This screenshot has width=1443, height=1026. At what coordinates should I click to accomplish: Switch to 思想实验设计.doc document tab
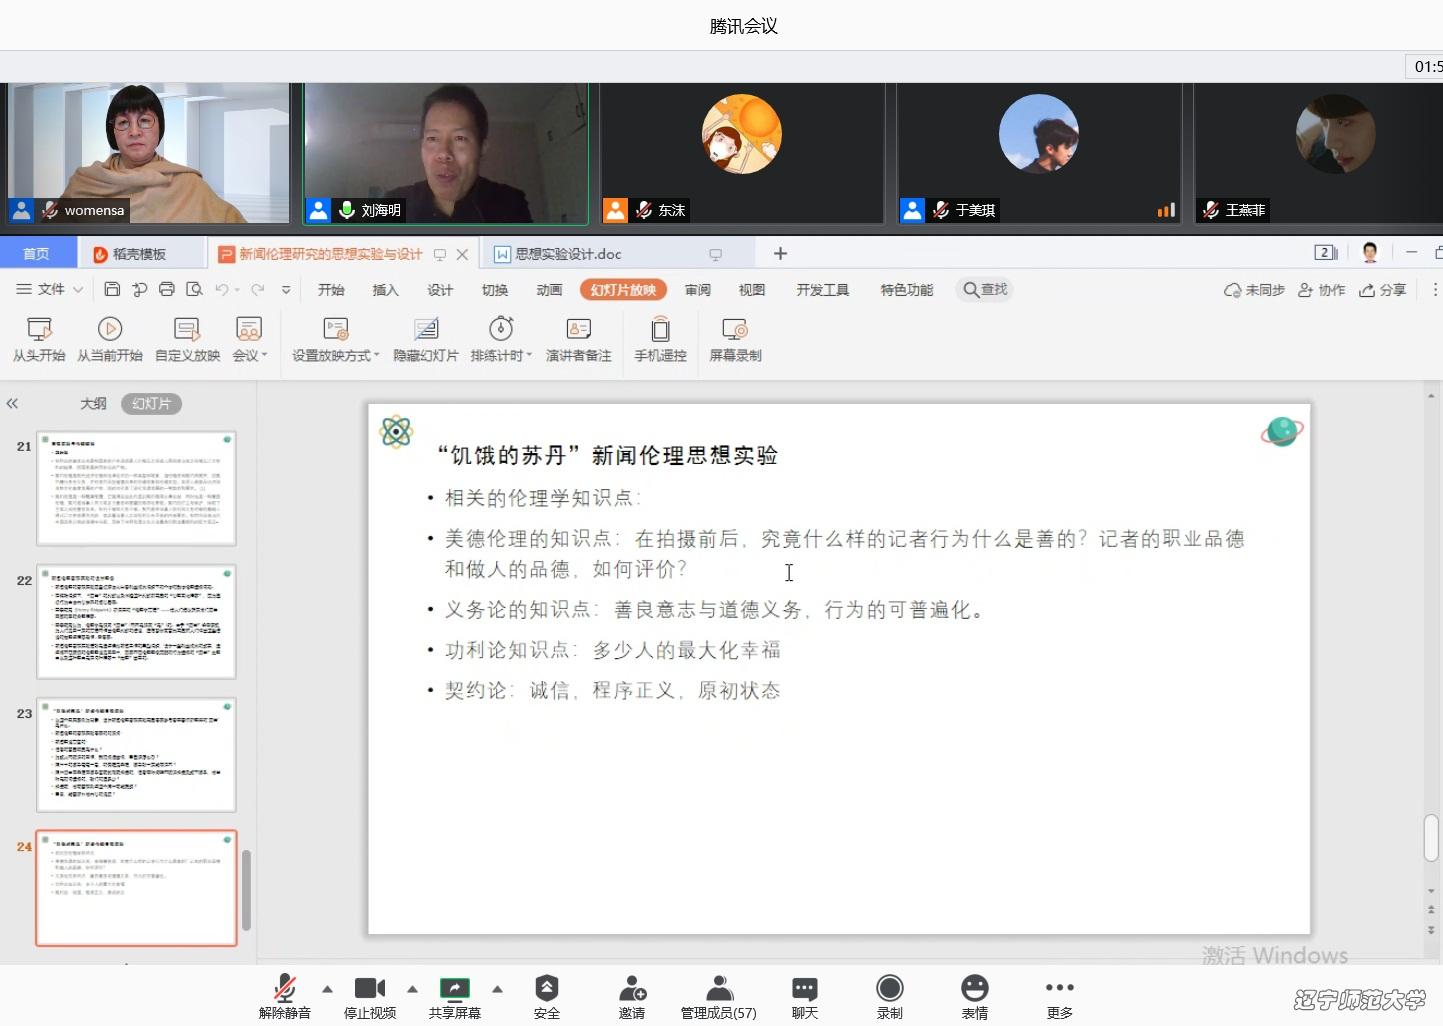point(568,254)
